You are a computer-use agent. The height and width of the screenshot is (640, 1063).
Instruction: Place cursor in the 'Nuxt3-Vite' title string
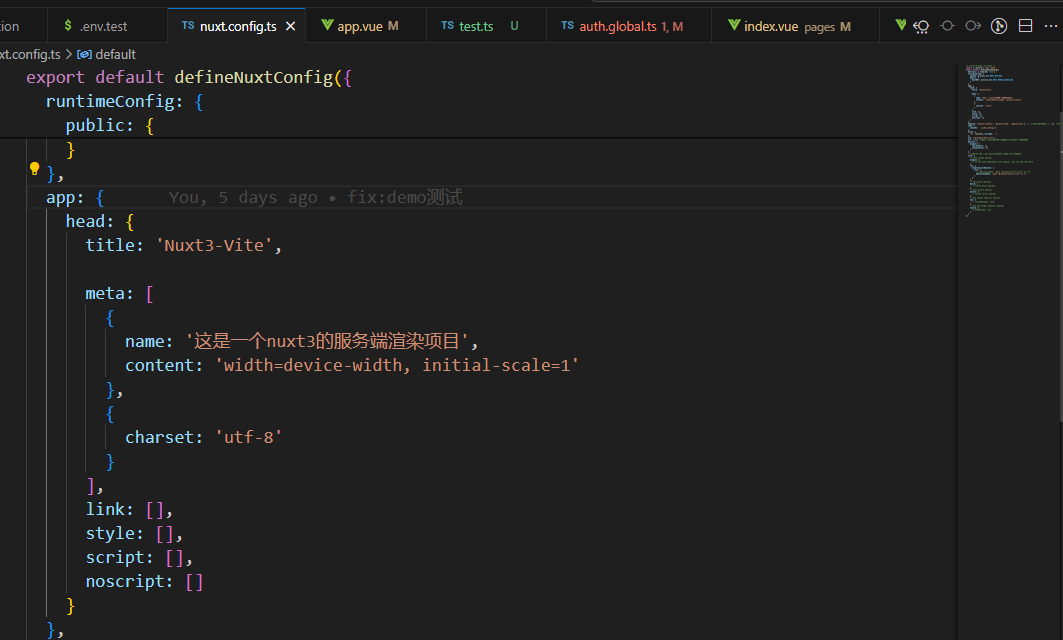[214, 245]
